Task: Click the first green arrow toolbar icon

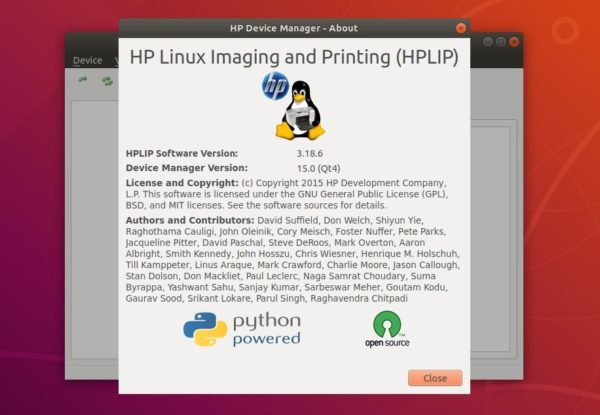Action: (83, 80)
